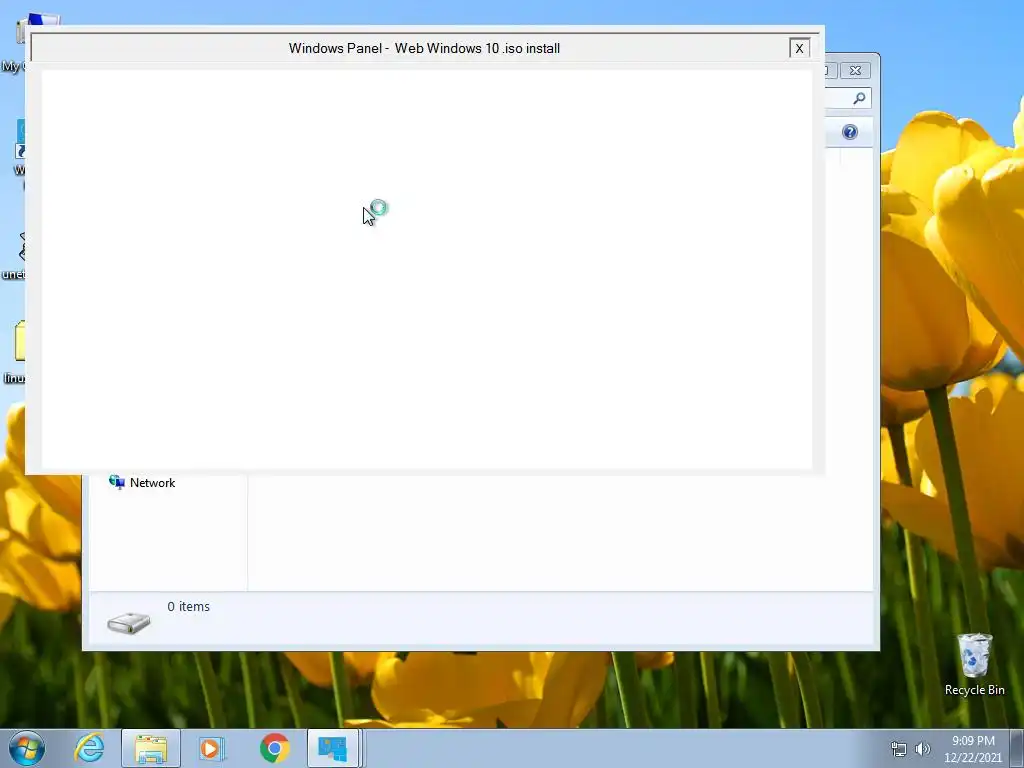1024x768 pixels.
Task: Click the '0 items' status text
Action: click(189, 607)
